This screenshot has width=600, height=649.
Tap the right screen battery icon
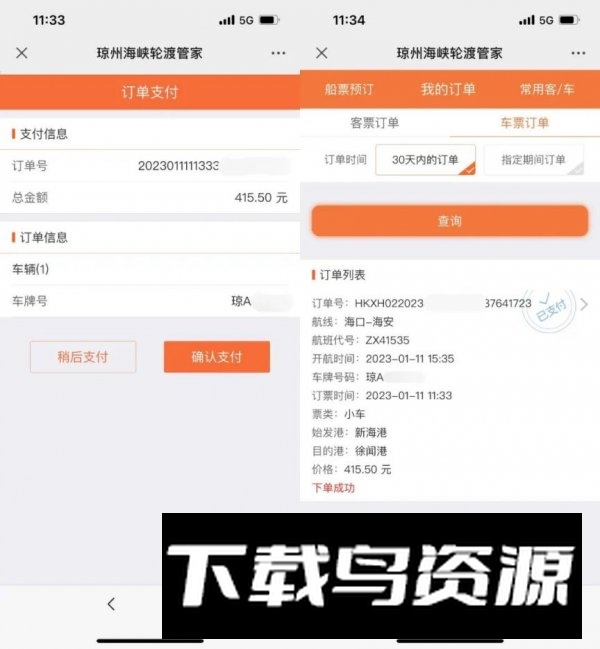569,20
